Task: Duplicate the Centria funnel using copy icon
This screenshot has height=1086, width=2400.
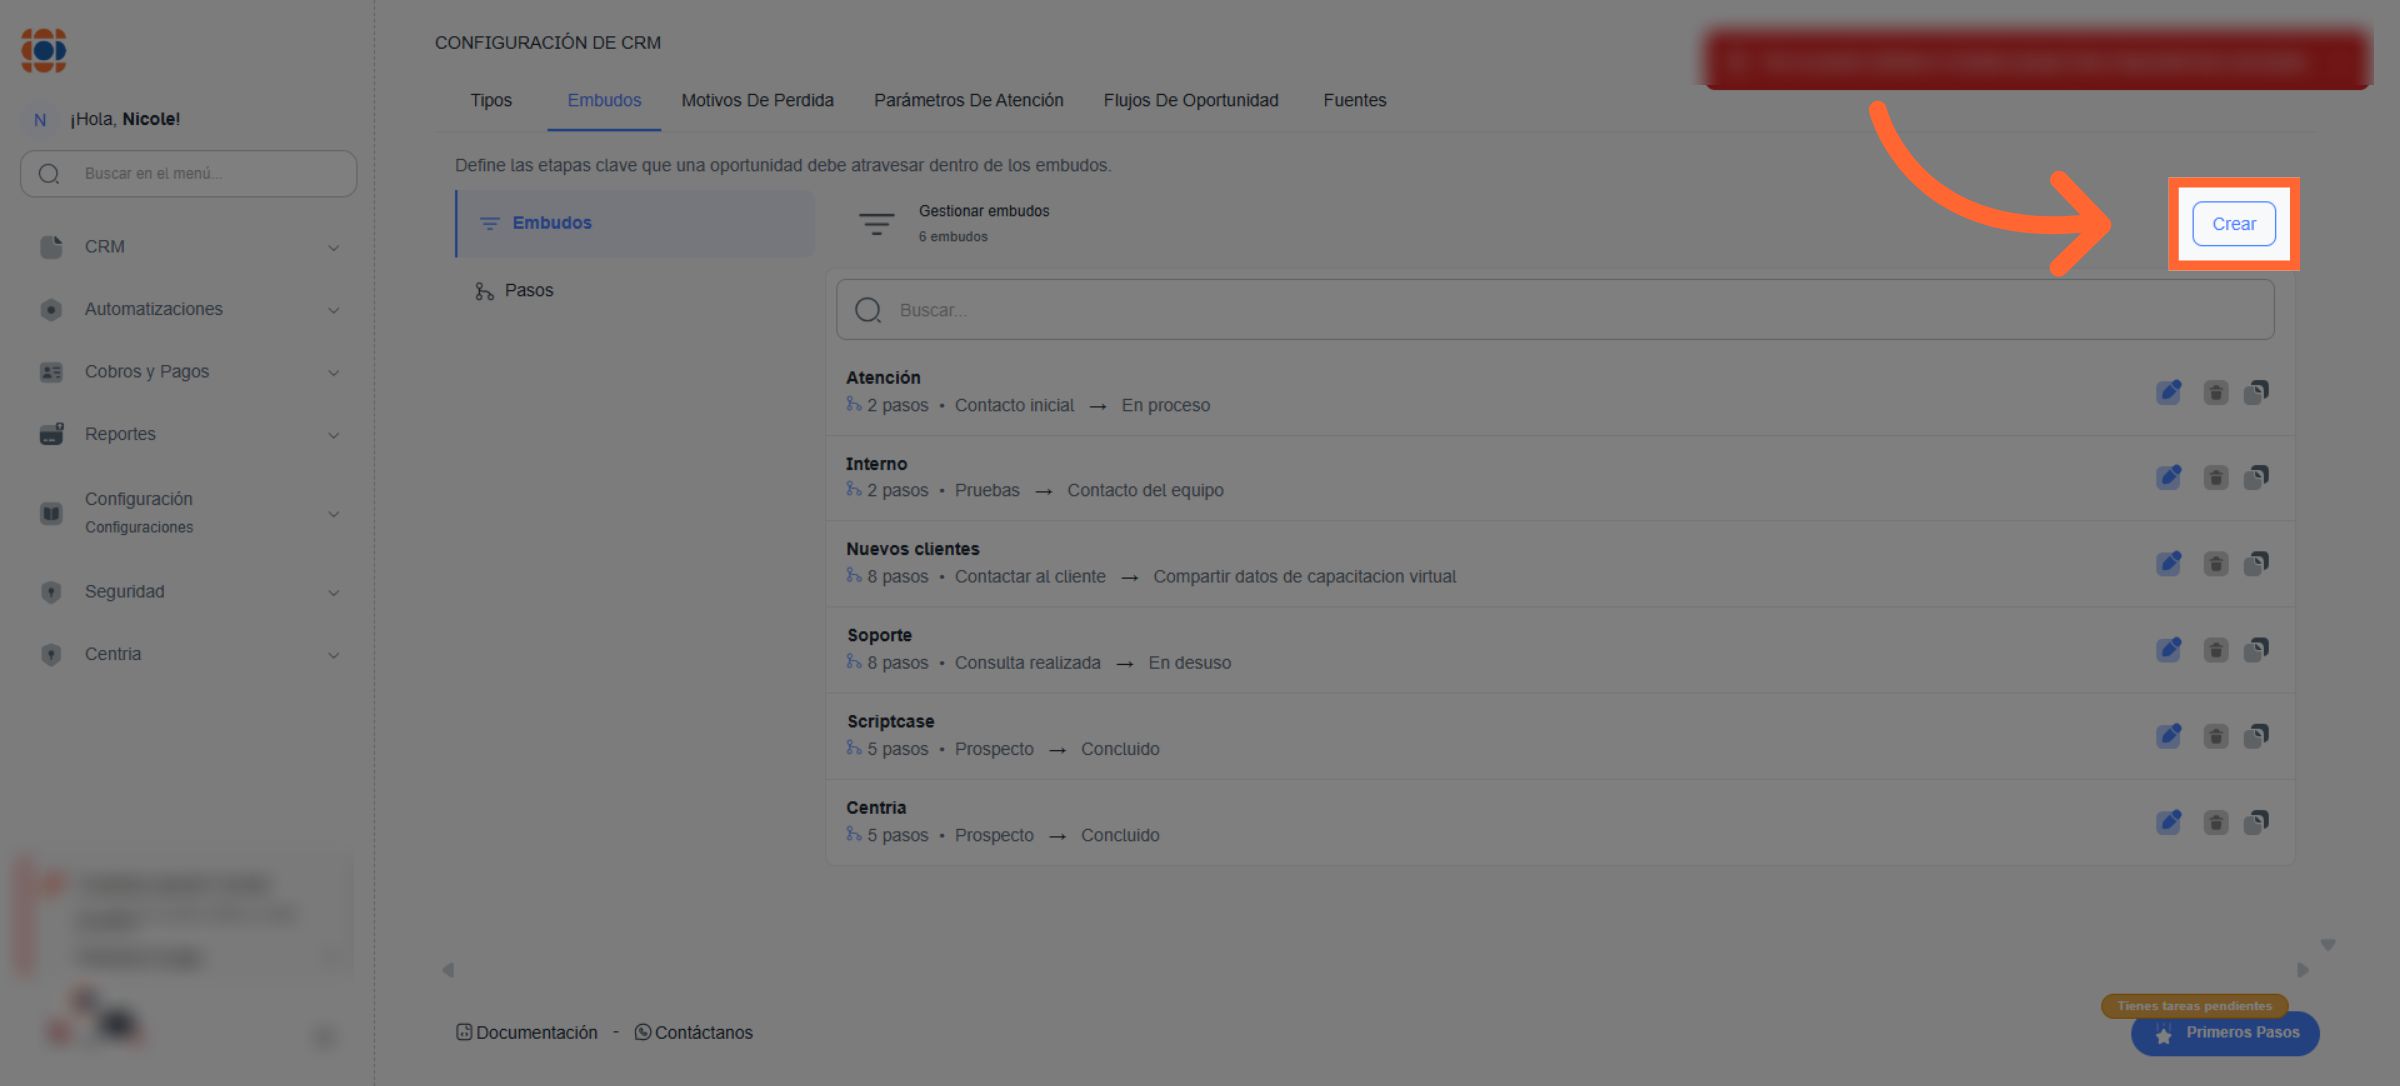Action: point(2256,823)
